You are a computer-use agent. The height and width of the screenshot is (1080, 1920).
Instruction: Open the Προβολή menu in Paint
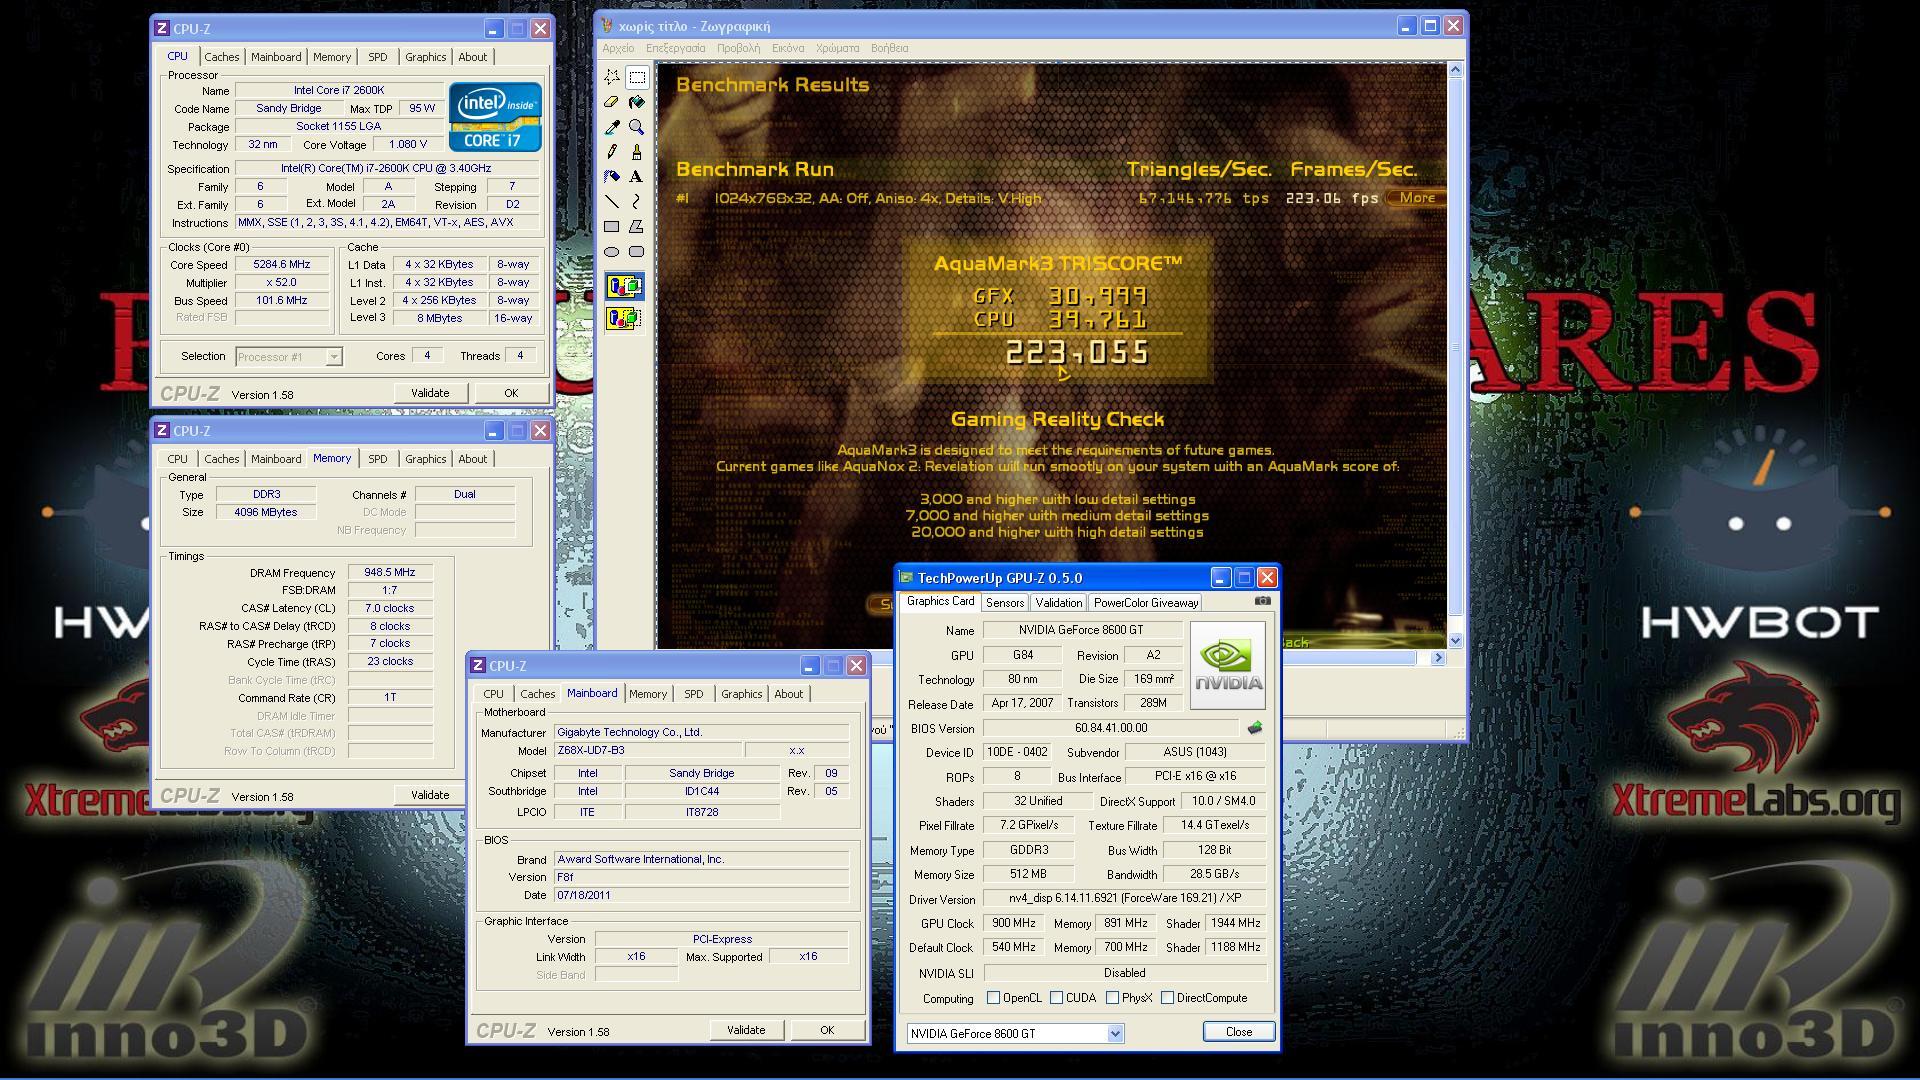(738, 48)
